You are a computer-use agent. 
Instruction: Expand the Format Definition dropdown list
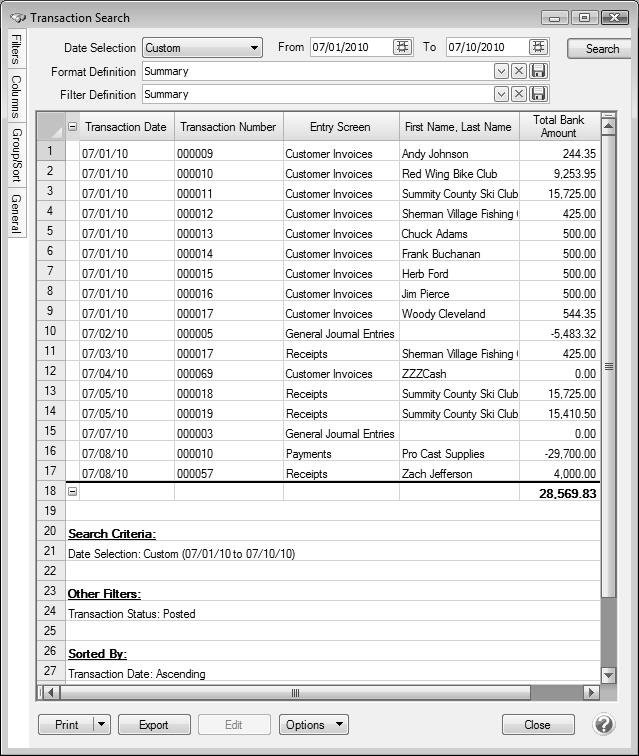[501, 71]
